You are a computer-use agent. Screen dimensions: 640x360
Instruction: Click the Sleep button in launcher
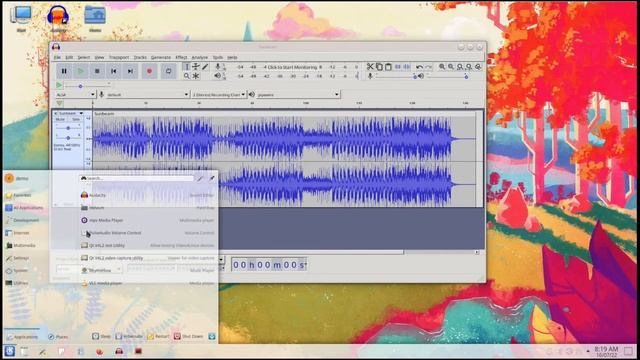click(101, 336)
